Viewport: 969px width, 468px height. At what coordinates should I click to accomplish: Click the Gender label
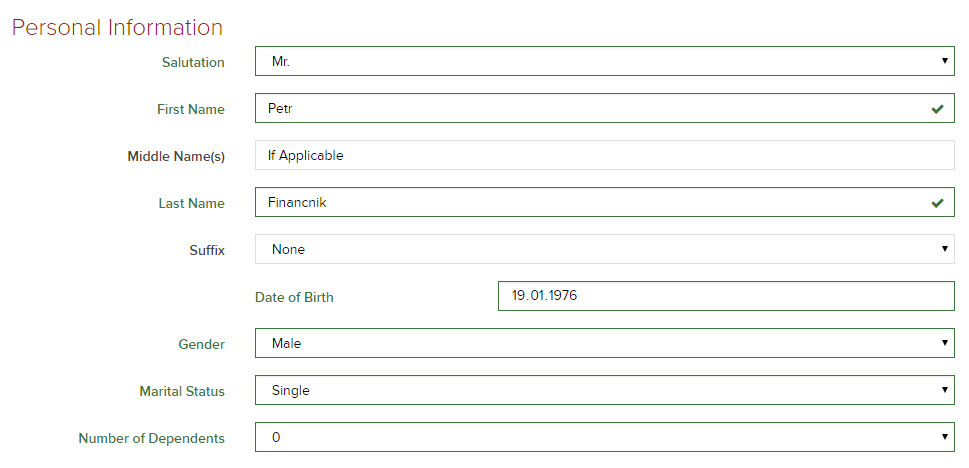(x=202, y=344)
